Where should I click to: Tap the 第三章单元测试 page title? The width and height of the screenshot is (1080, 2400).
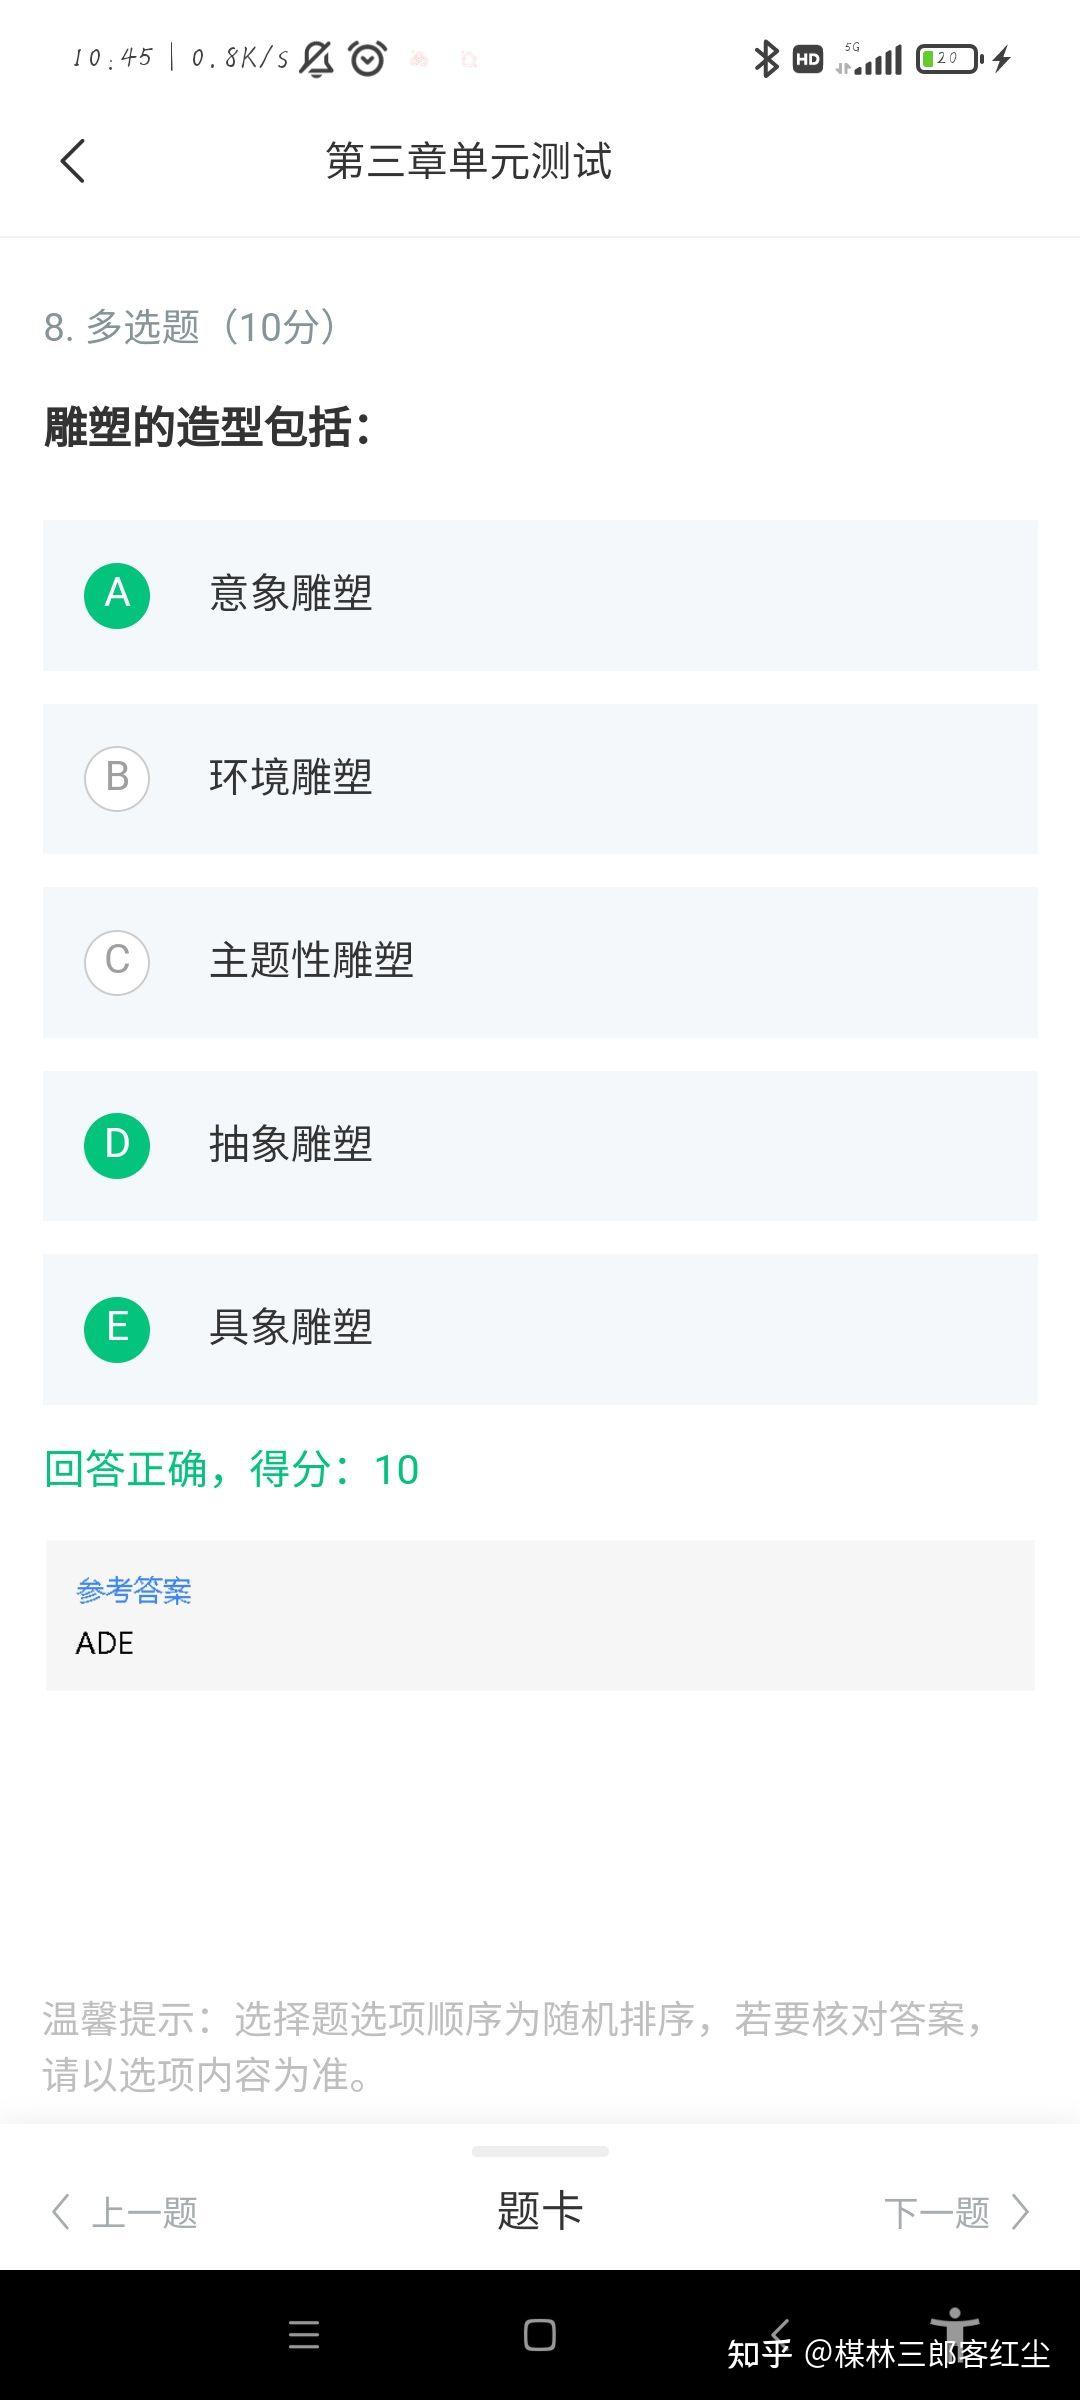pos(468,161)
